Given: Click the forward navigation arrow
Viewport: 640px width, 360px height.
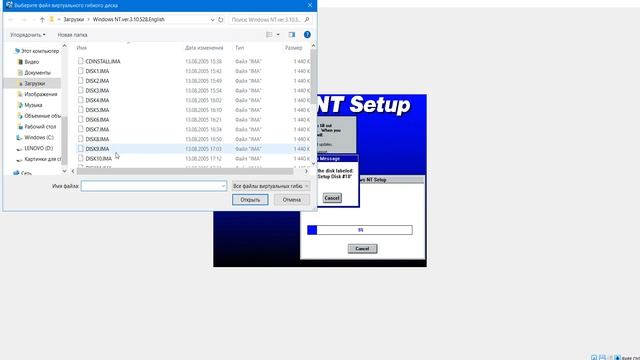Looking at the screenshot, I should pyautogui.click(x=24, y=20).
